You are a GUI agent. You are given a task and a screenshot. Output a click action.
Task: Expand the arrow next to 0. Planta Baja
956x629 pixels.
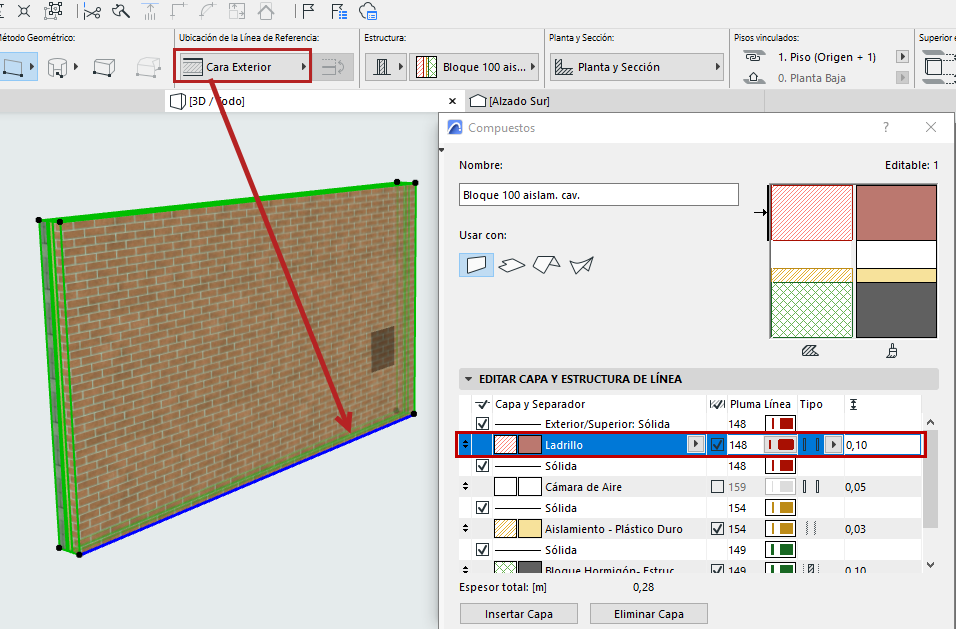point(902,77)
